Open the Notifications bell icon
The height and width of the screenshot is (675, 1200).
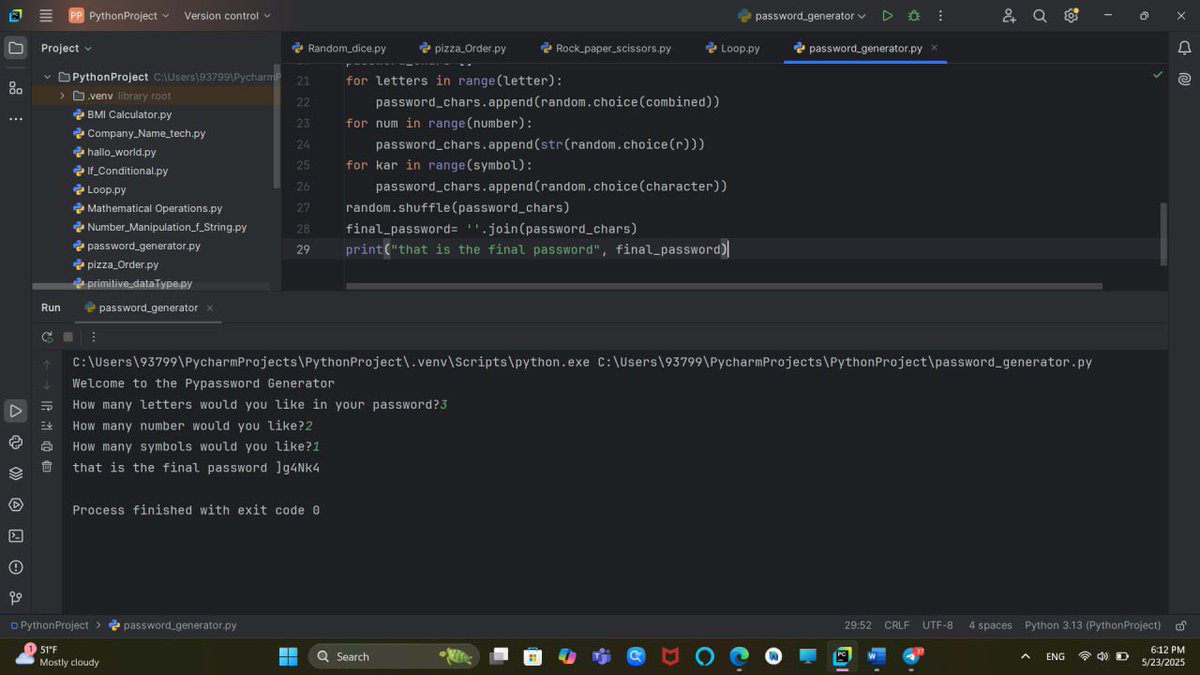[x=1184, y=48]
